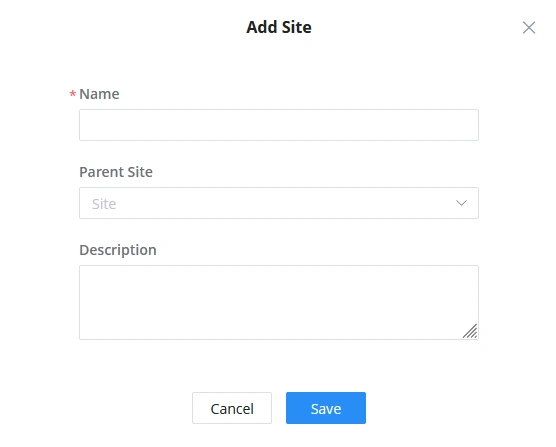
Task: Click the Description label
Action: click(118, 250)
